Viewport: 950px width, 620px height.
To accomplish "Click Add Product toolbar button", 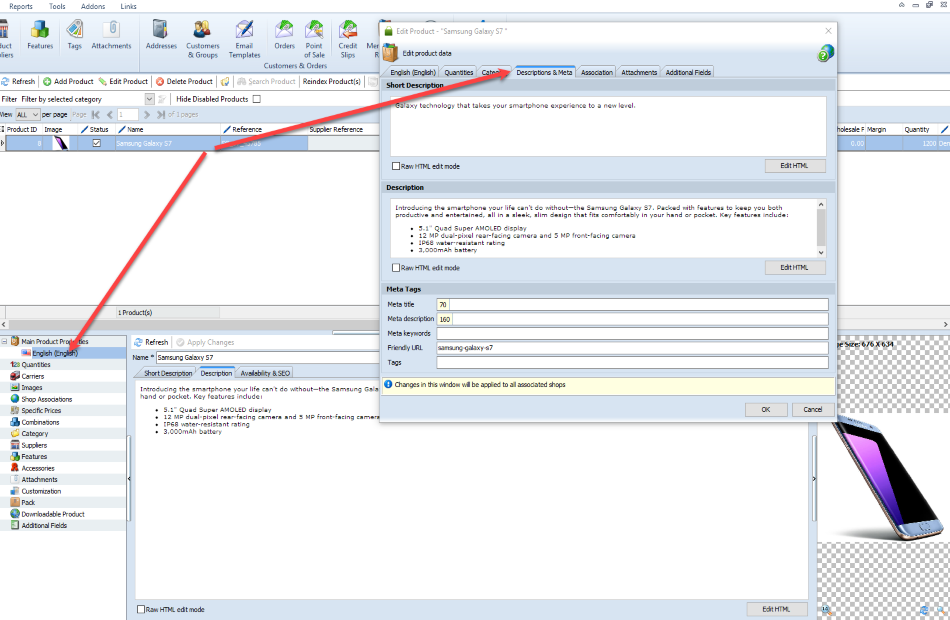I will [68, 81].
